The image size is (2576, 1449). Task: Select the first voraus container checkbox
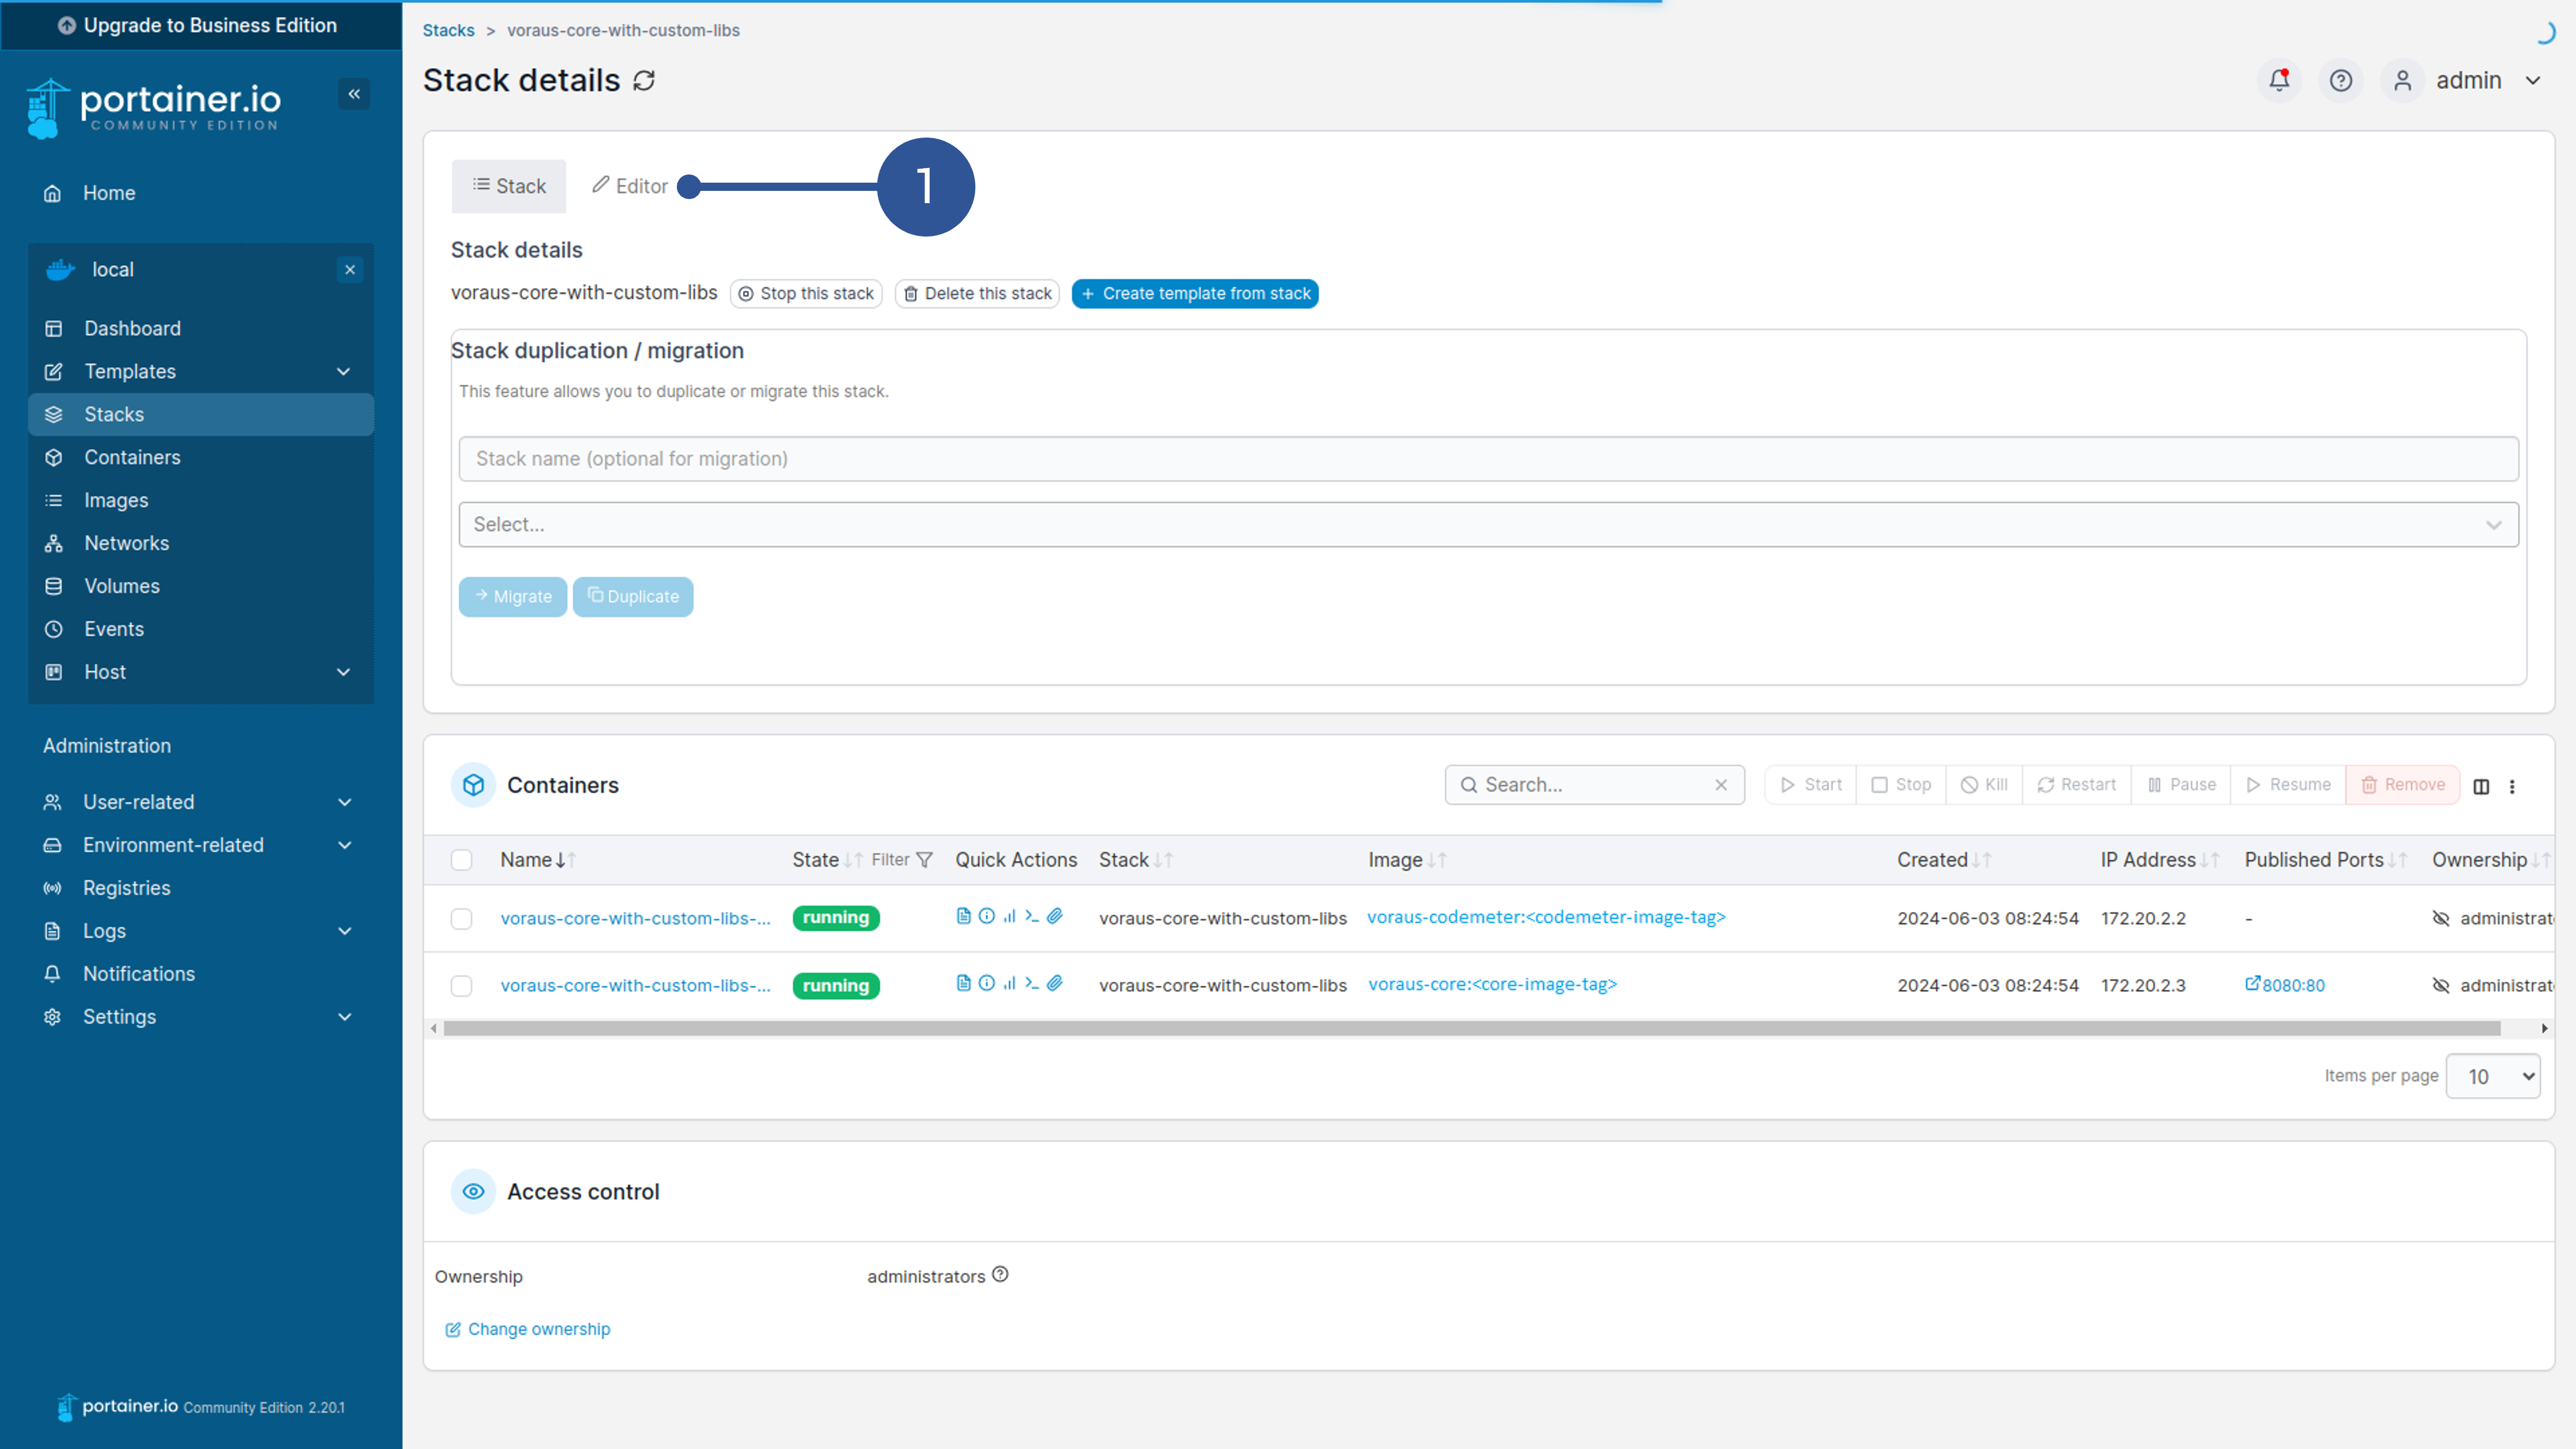point(461,918)
